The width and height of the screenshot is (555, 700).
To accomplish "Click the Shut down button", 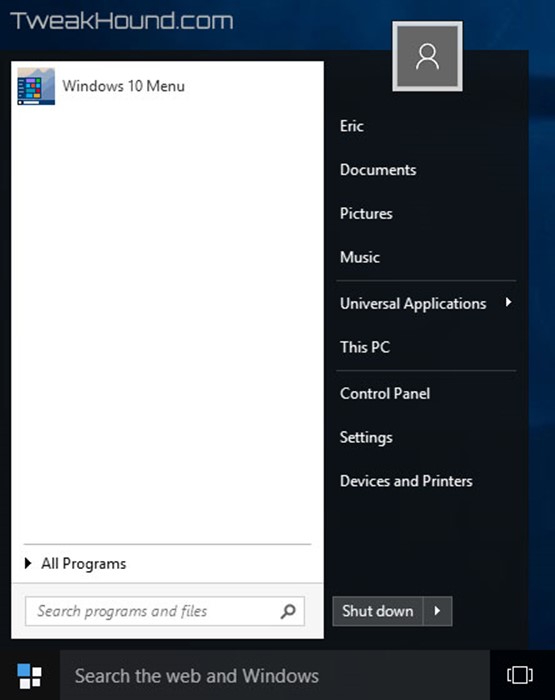I will 378,611.
